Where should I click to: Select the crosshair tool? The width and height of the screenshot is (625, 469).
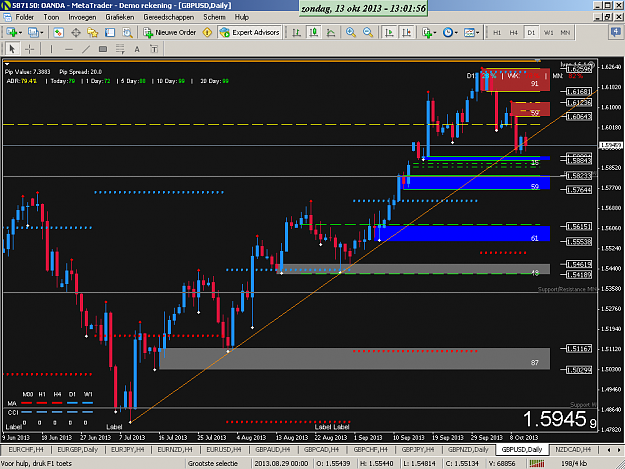coord(29,49)
